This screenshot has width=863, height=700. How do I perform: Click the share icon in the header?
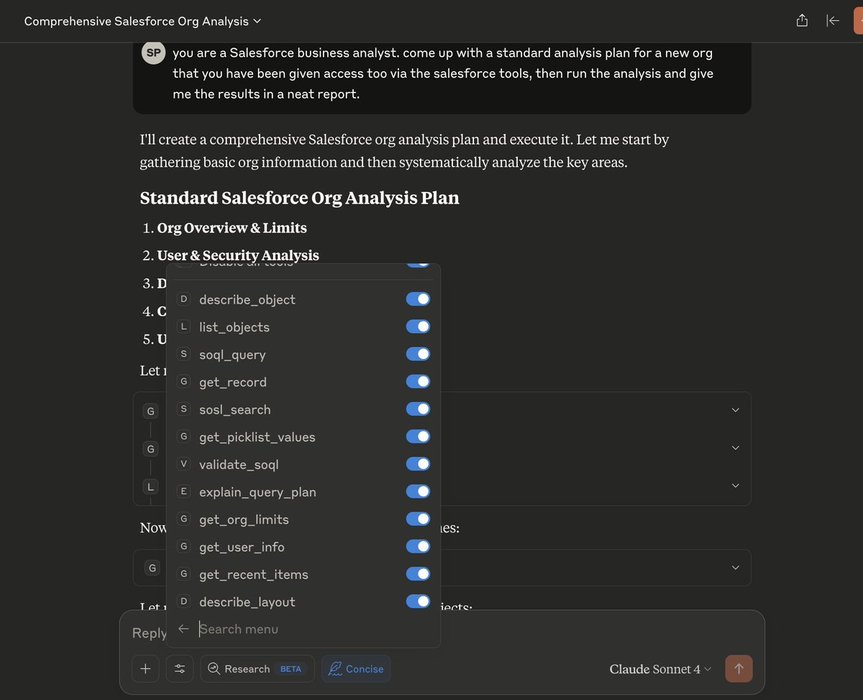pos(802,20)
